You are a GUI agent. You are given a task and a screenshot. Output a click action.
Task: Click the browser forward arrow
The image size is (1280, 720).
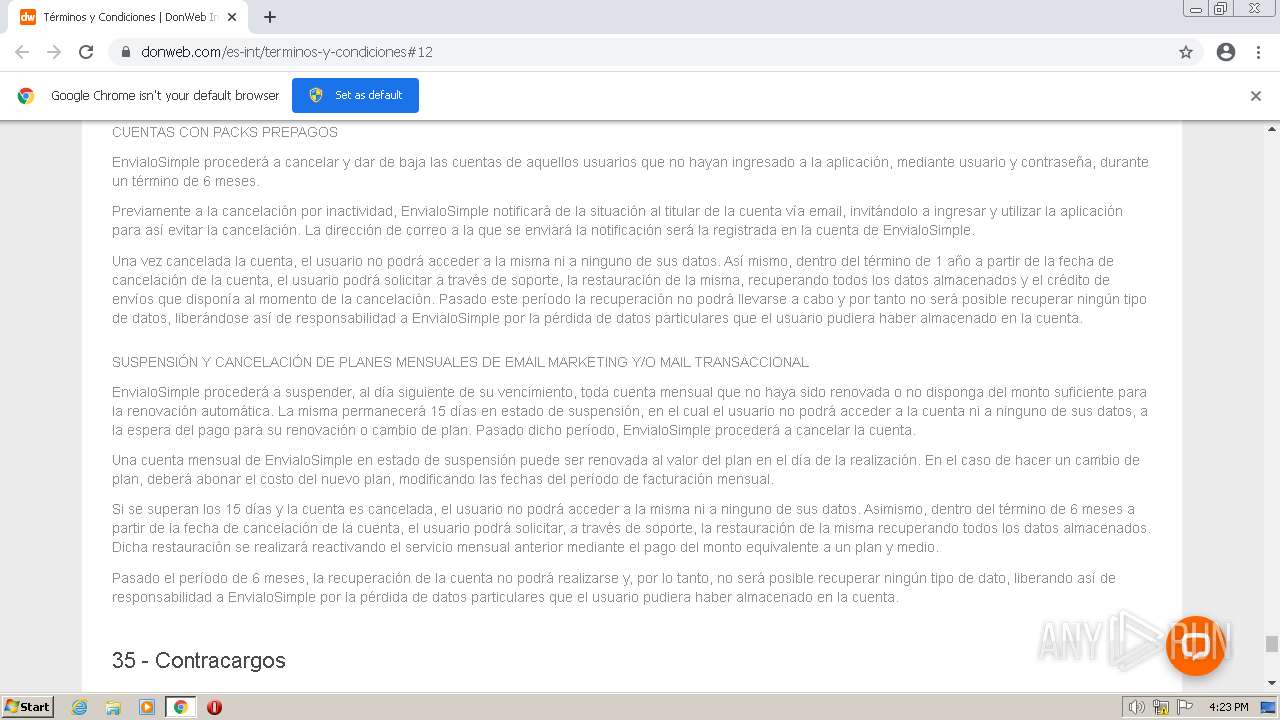(x=54, y=52)
